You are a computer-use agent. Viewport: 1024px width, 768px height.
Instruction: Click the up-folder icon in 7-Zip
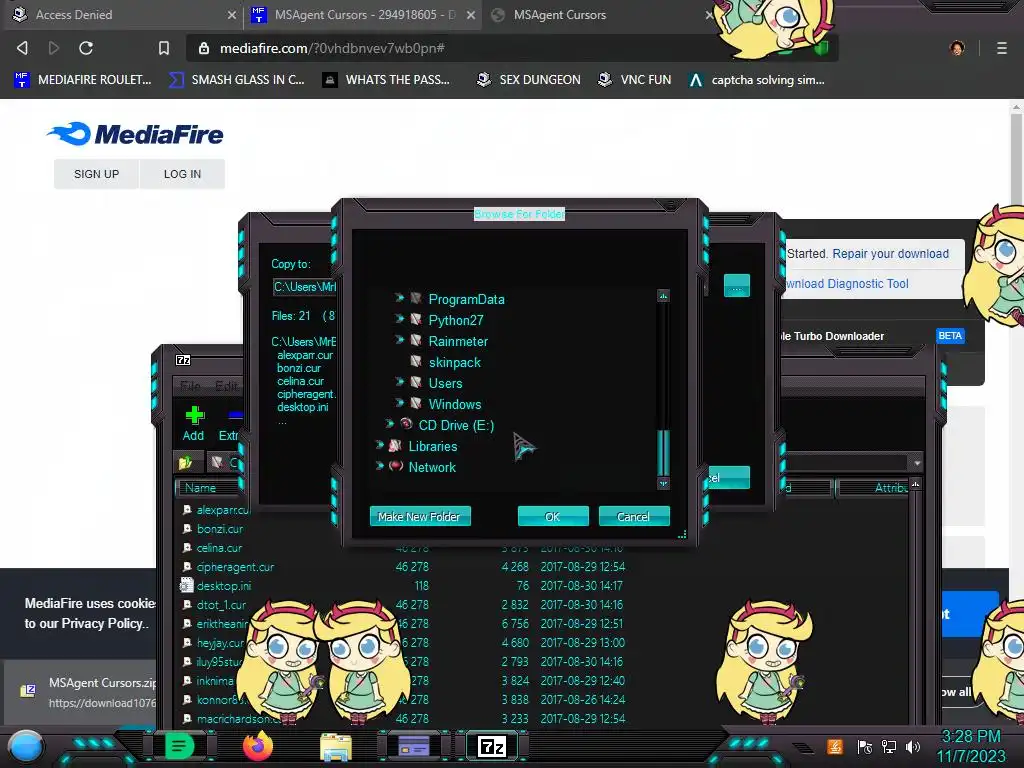pos(186,463)
